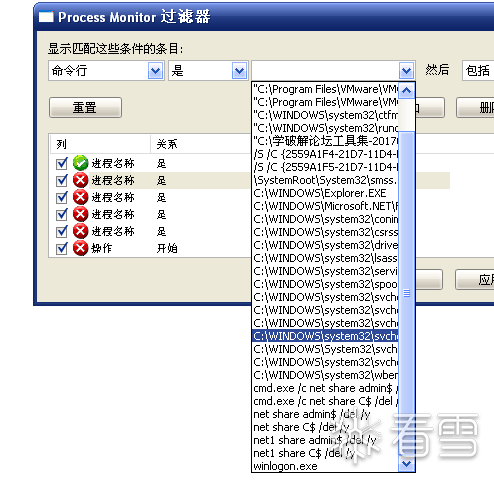Screen dimensions: 494x482
Task: Select the C:\学破解论坛工具集-2017 entry
Action: (325, 141)
